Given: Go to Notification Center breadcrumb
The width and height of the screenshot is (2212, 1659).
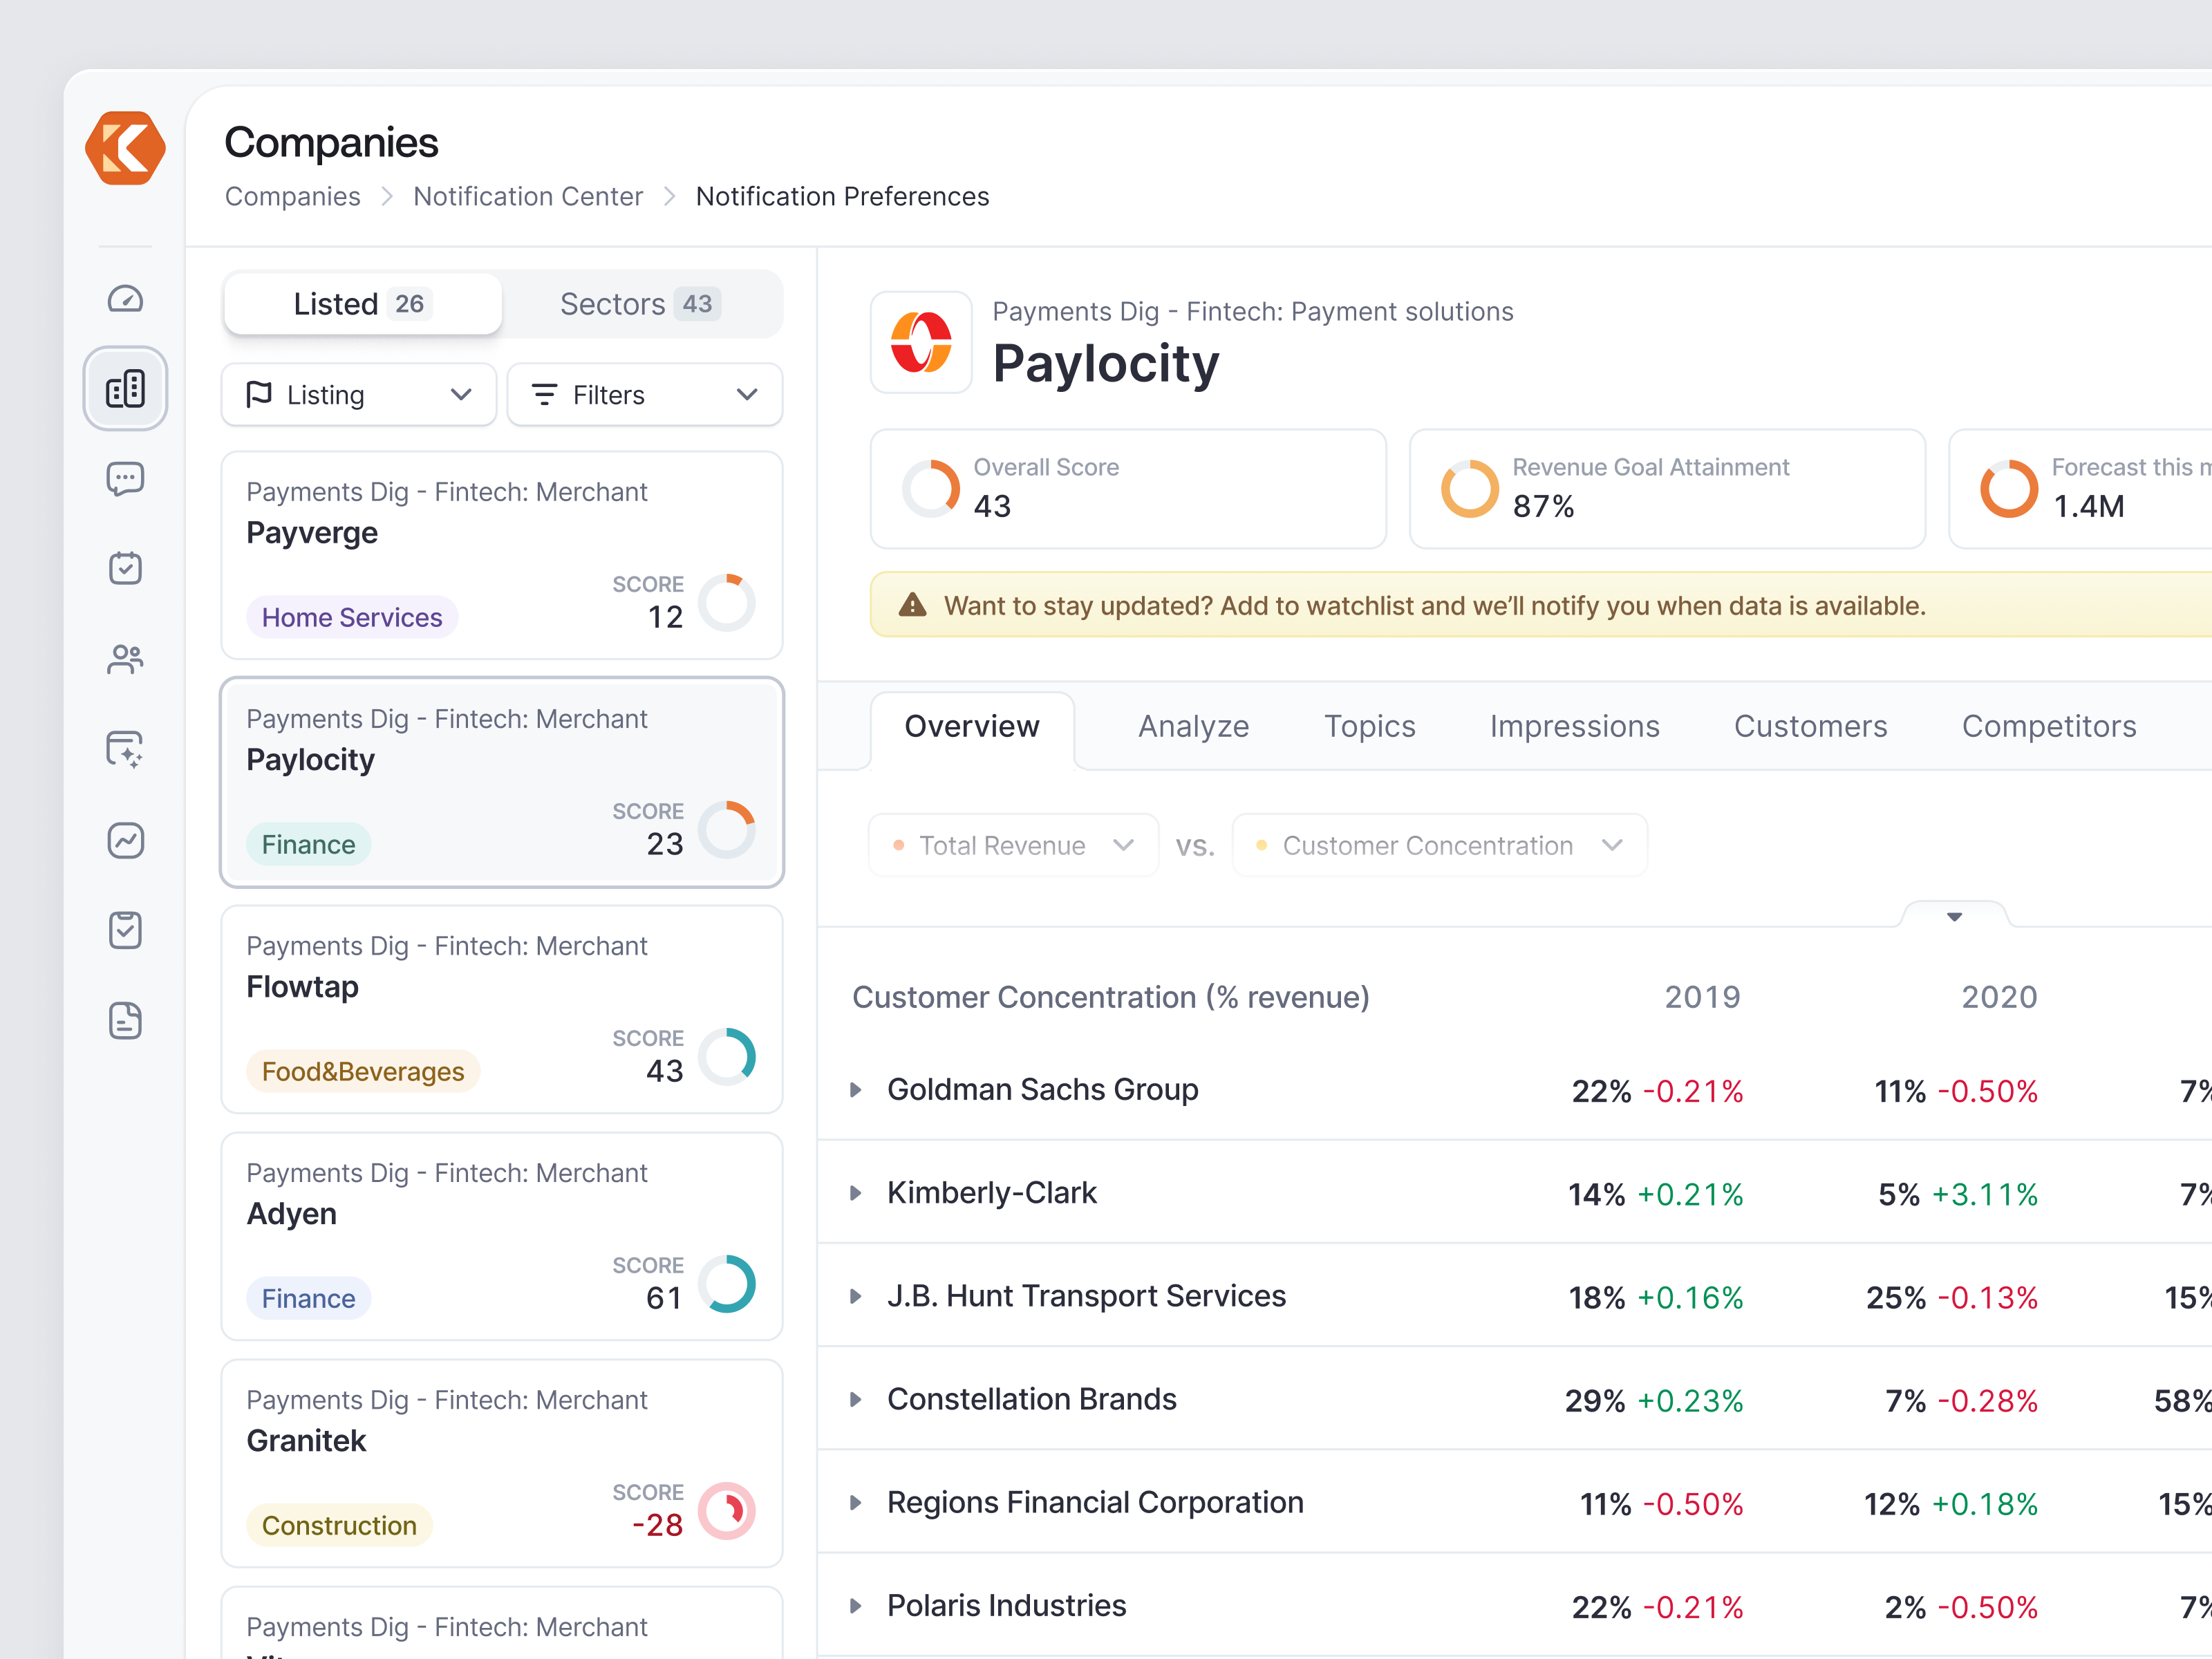Looking at the screenshot, I should pyautogui.click(x=528, y=196).
